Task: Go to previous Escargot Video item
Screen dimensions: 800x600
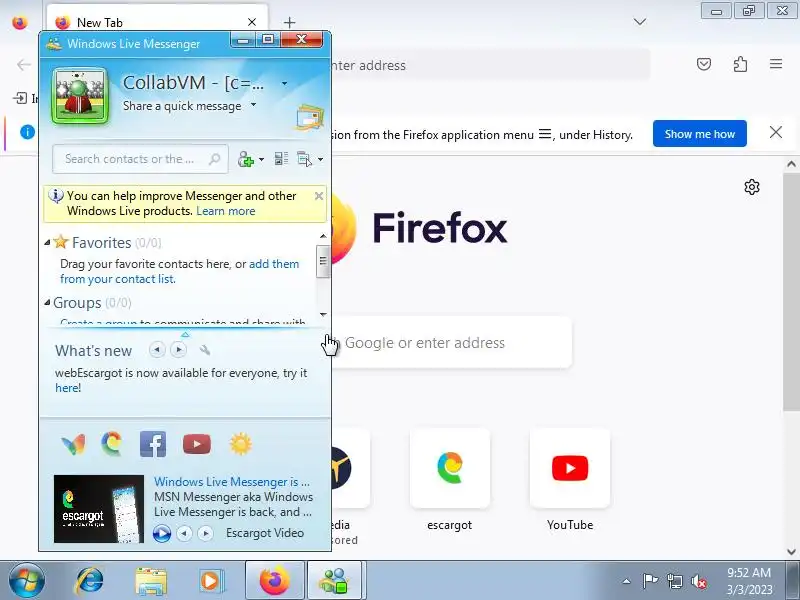Action: tap(184, 534)
